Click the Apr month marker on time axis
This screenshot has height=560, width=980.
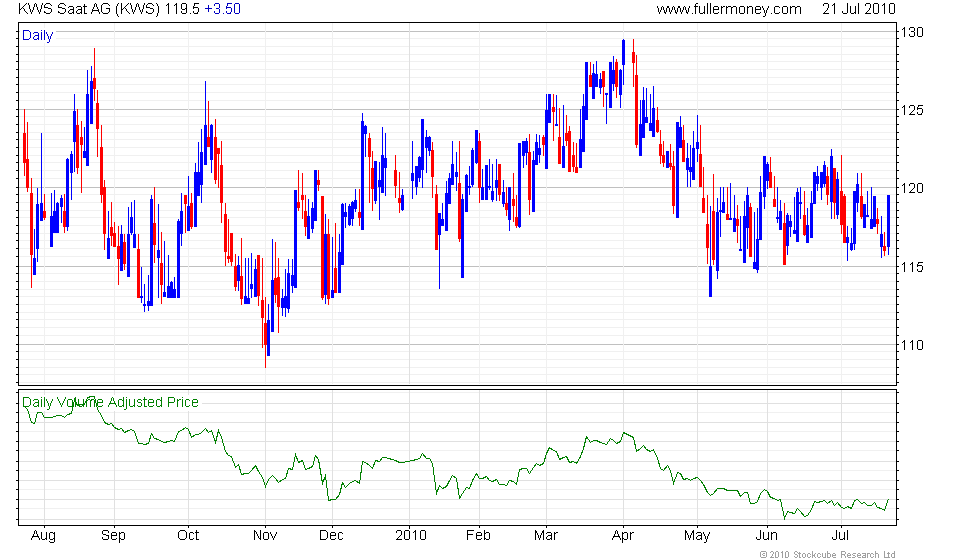[624, 536]
